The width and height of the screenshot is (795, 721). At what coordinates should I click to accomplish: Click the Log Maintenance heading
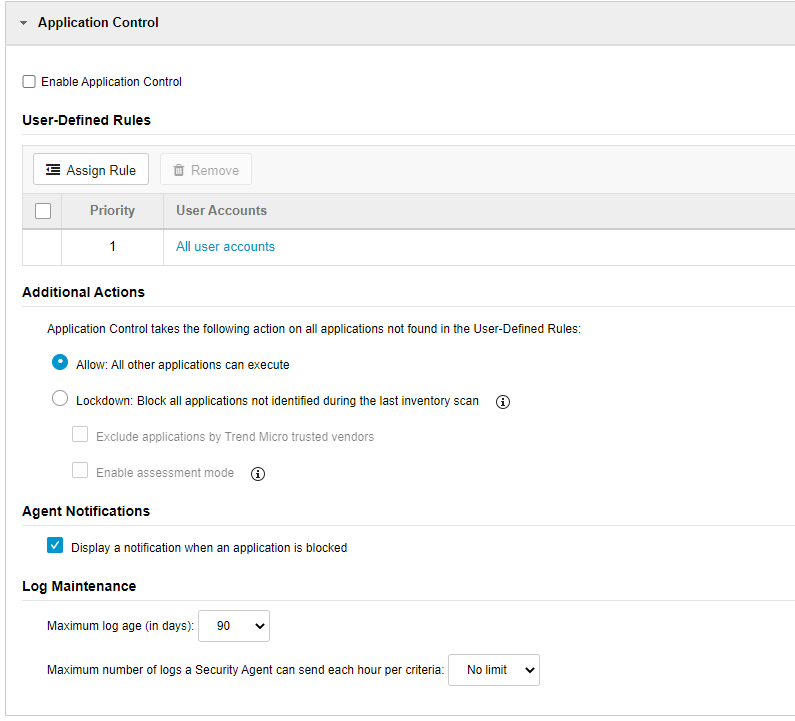pyautogui.click(x=79, y=586)
